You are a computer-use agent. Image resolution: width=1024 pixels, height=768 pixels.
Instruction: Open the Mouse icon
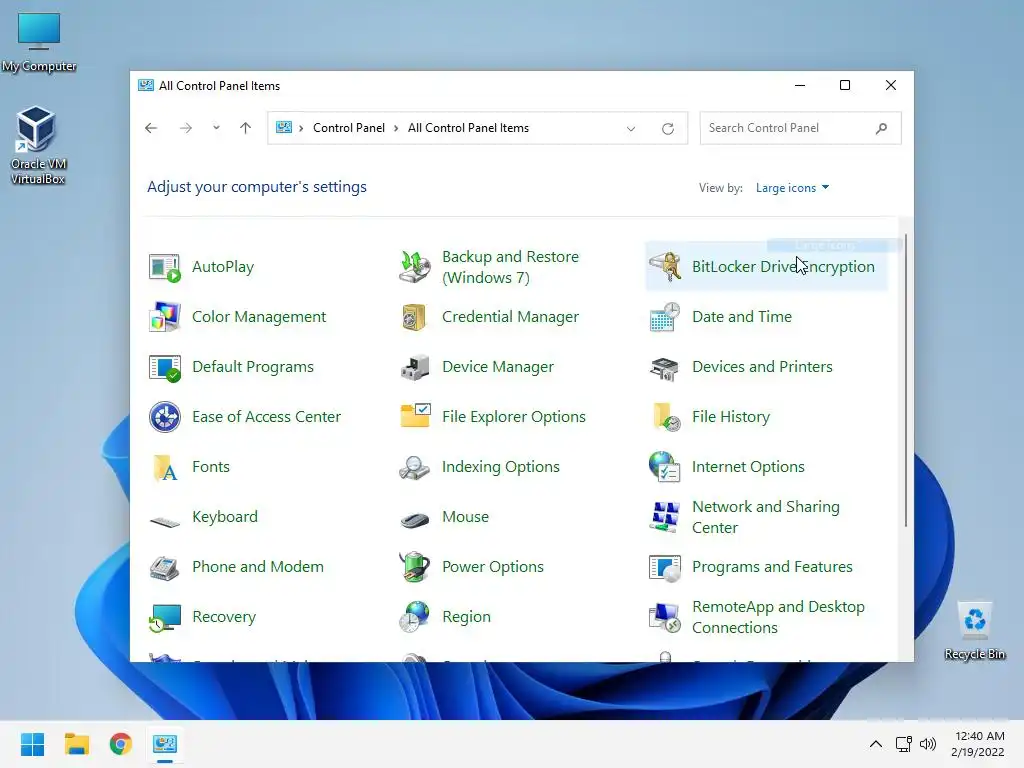pyautogui.click(x=415, y=520)
